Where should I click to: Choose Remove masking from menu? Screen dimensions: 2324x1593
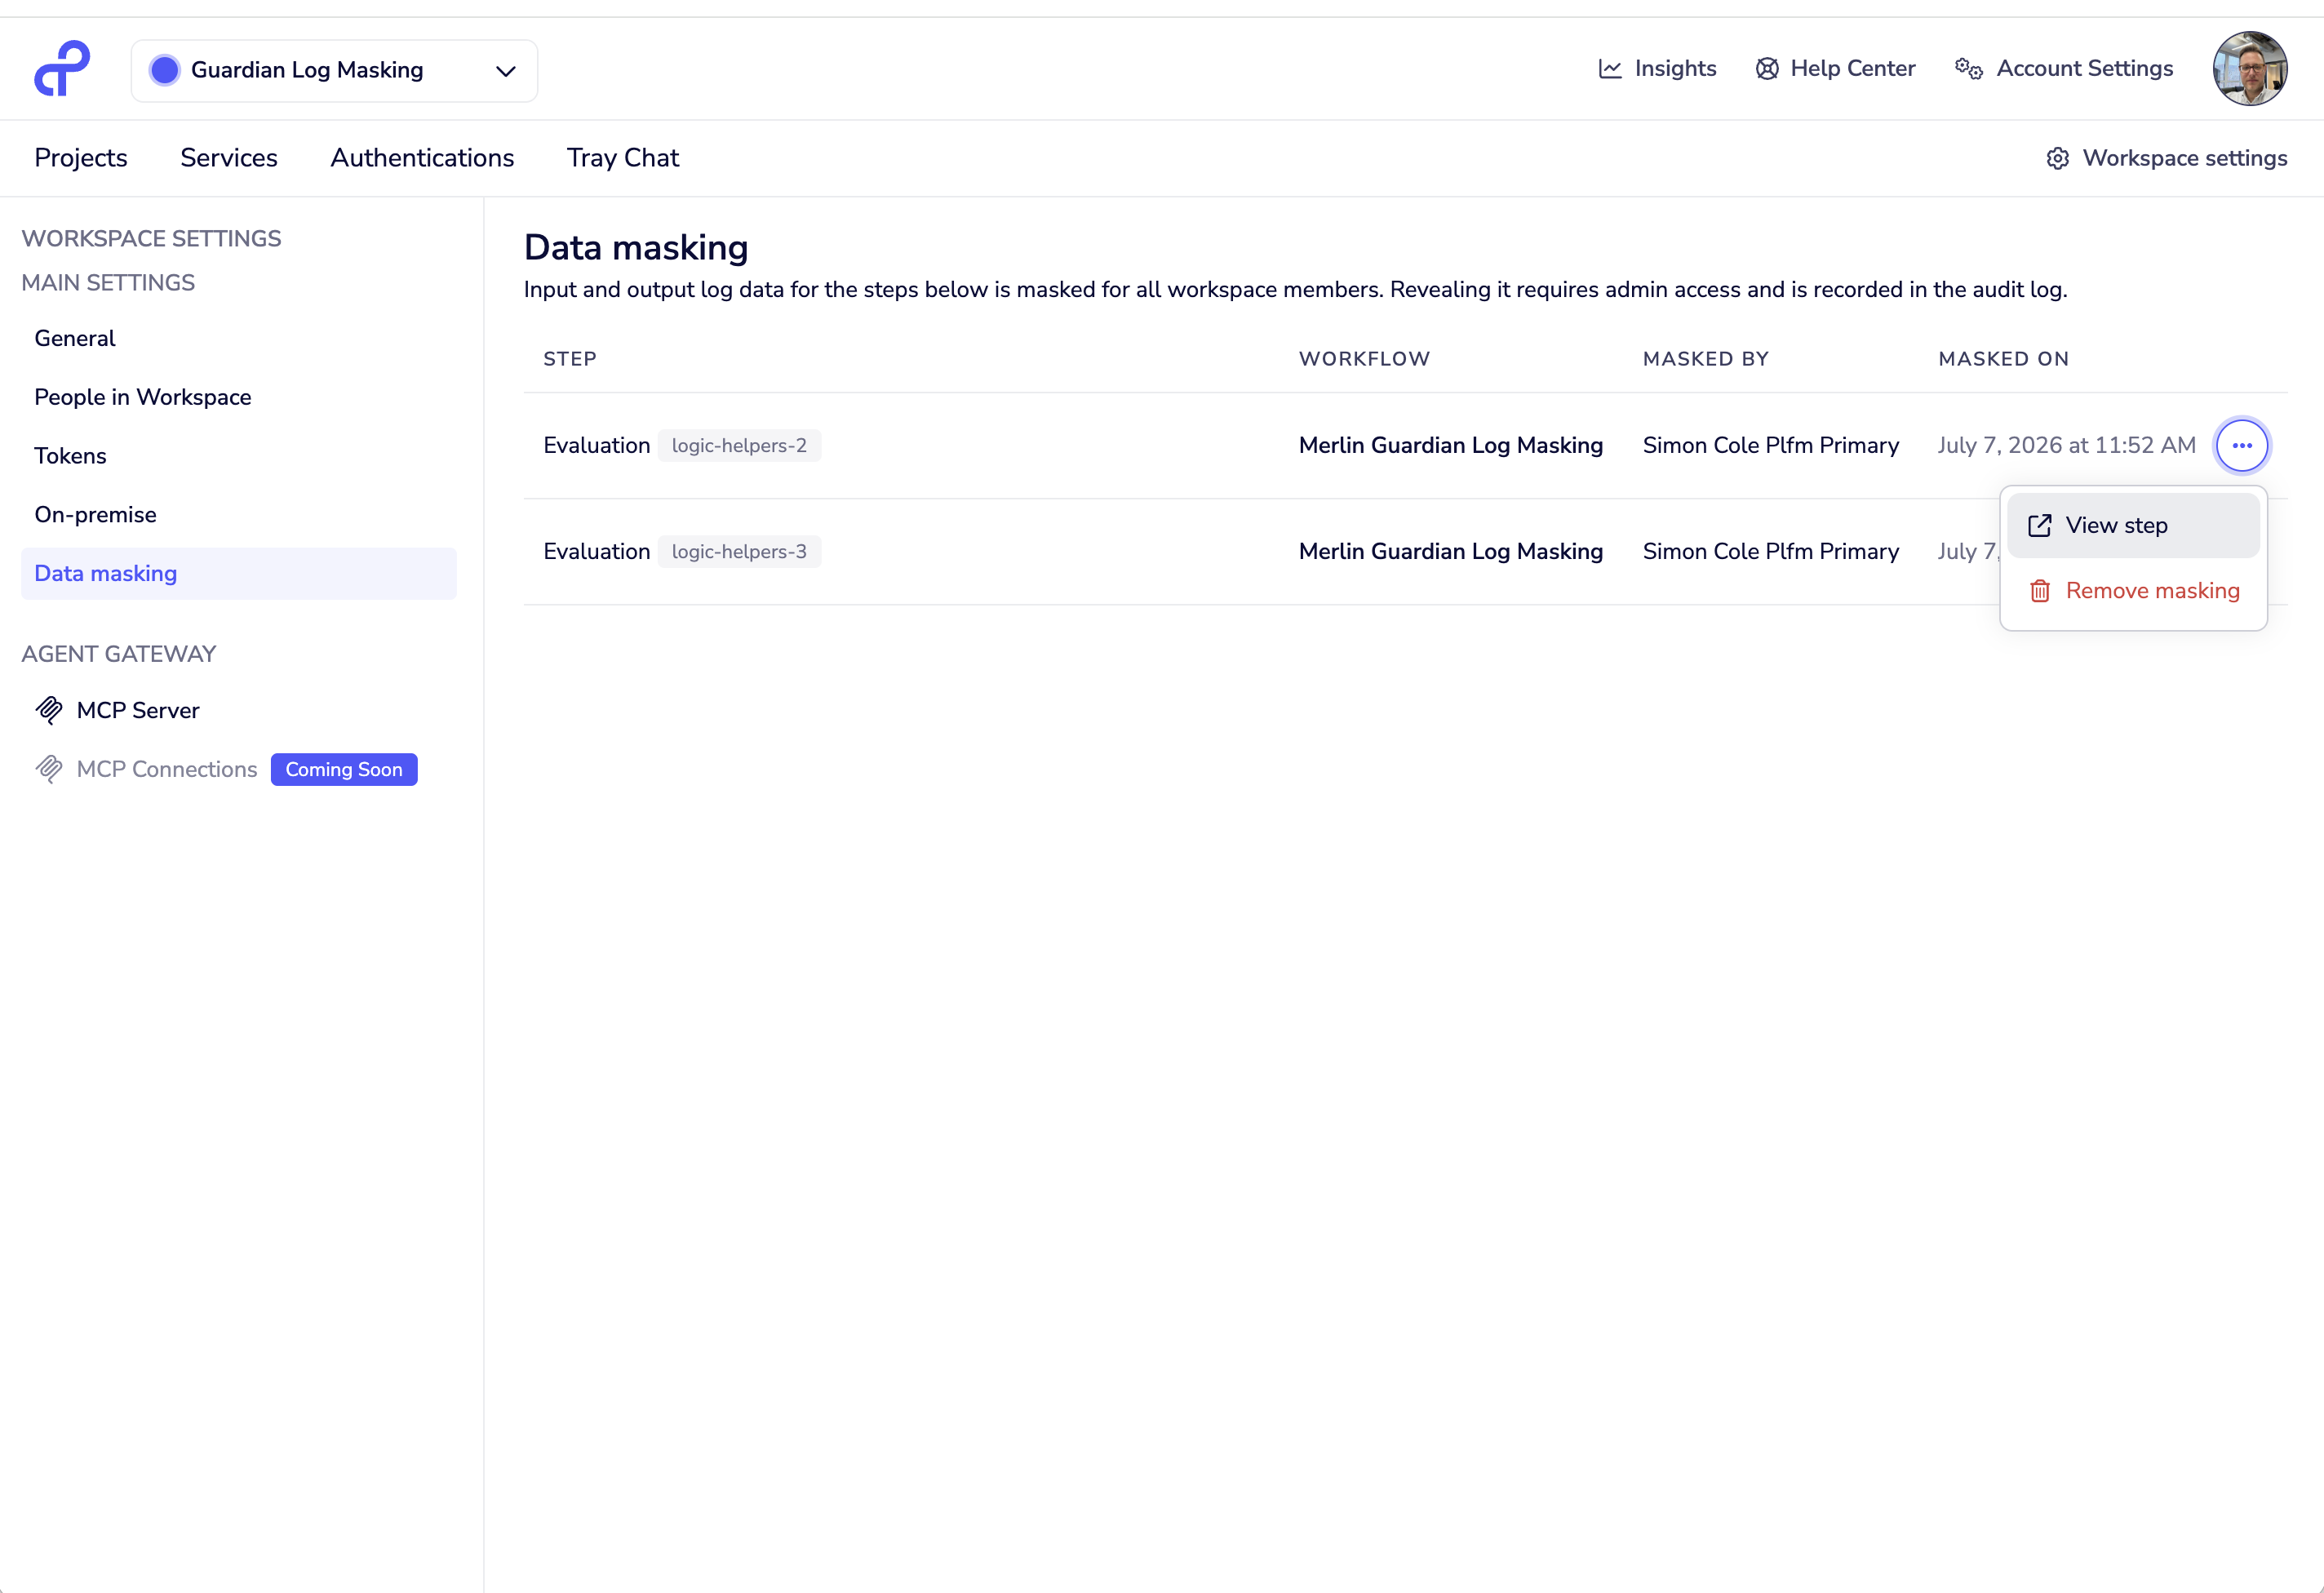[x=2133, y=591]
